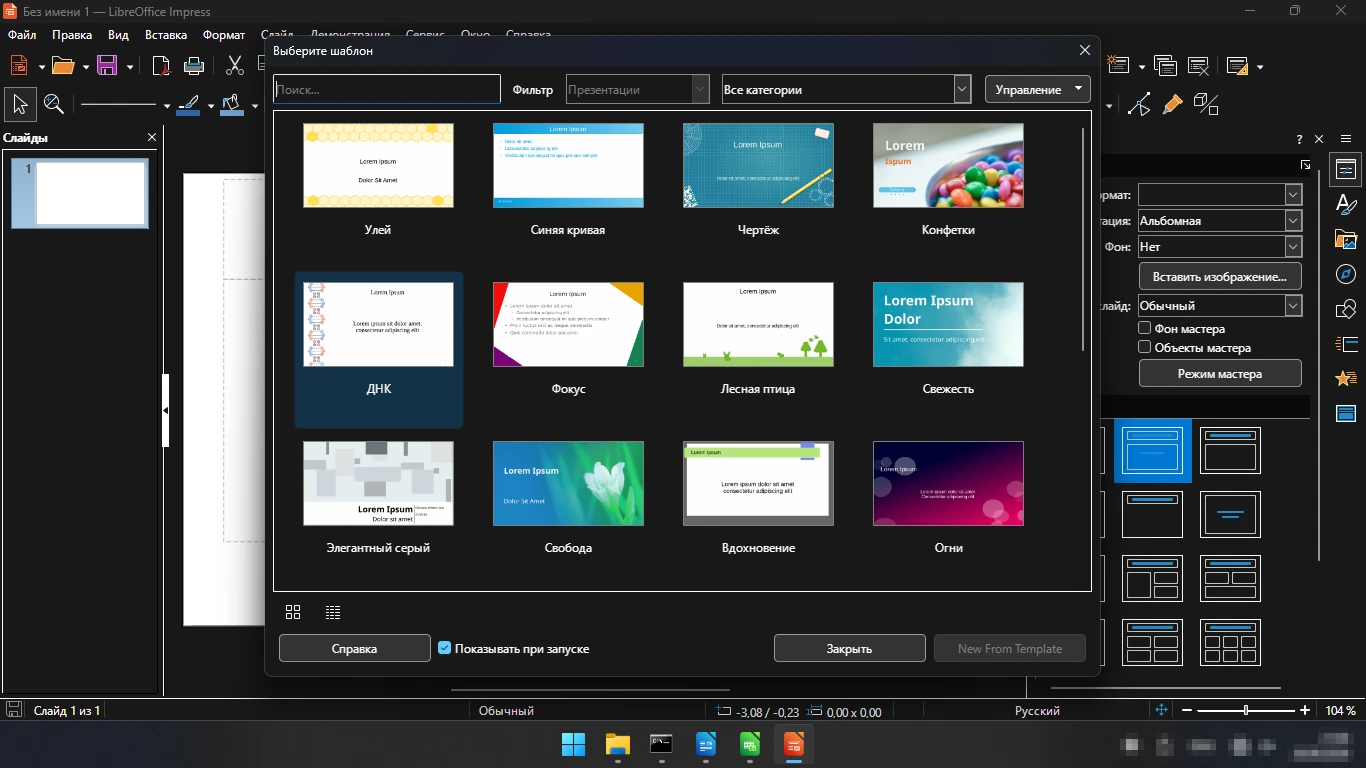Click the Режим мастера button
Image resolution: width=1366 pixels, height=768 pixels.
(x=1220, y=374)
